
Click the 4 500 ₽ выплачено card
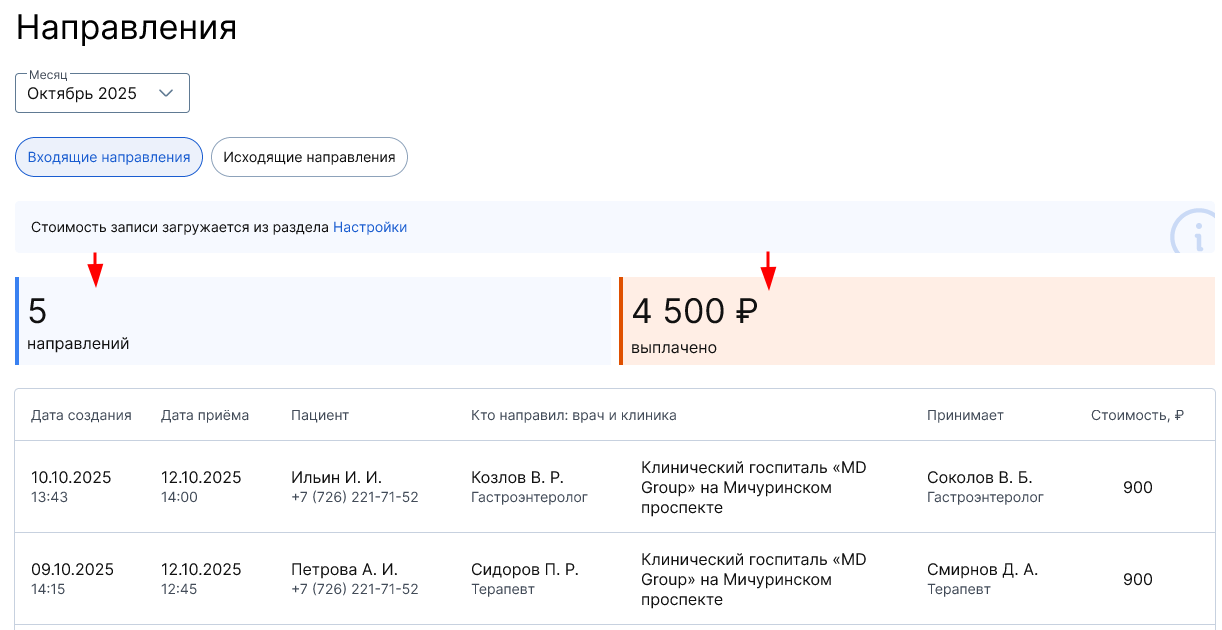click(916, 321)
